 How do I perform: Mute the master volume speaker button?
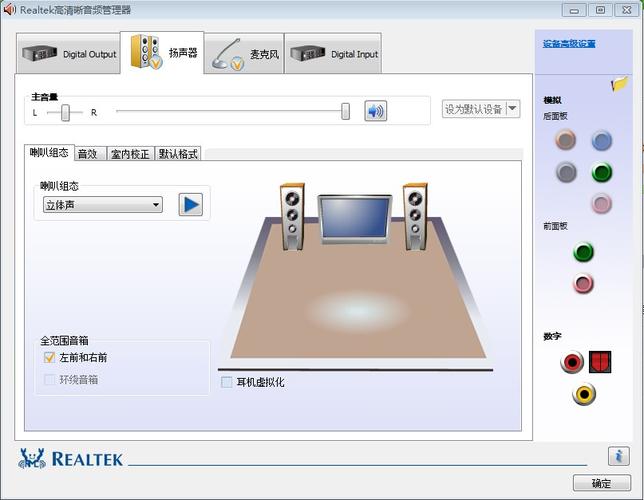tap(375, 111)
